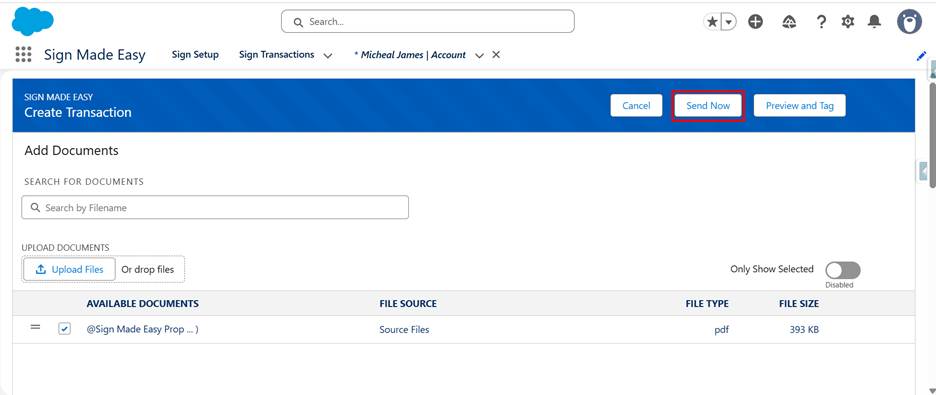
Task: Open the user profile avatar
Action: [x=910, y=21]
